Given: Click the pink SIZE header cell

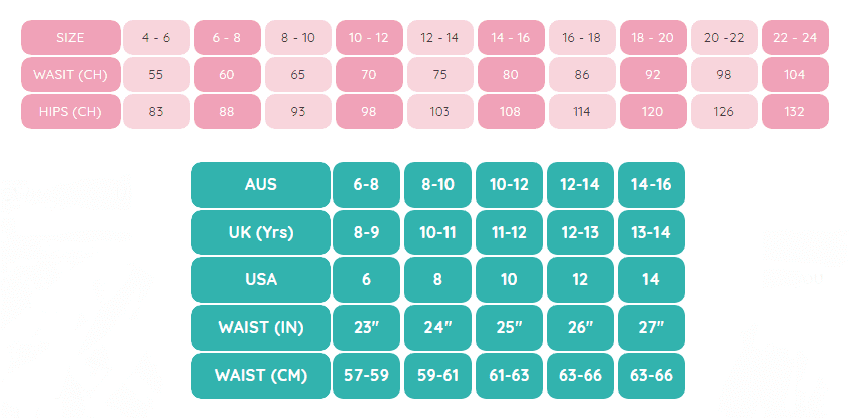Looking at the screenshot, I should (71, 38).
